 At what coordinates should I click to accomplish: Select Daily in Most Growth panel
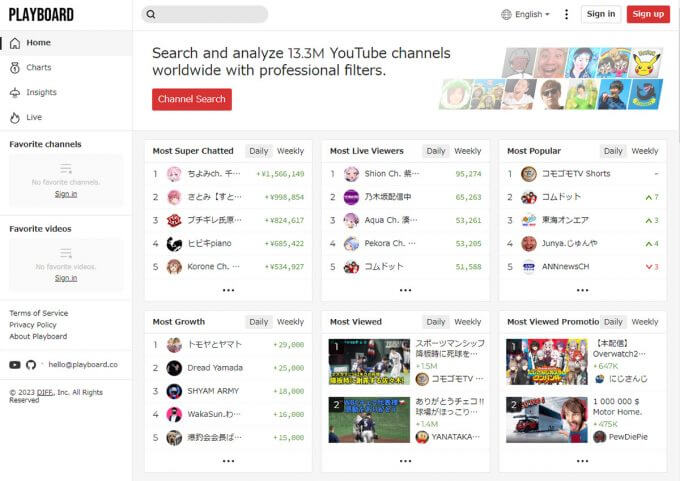259,322
